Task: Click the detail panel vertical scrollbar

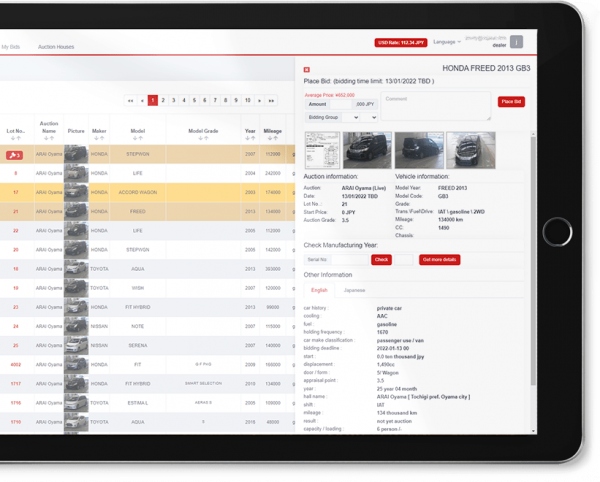Action: pyautogui.click(x=533, y=262)
